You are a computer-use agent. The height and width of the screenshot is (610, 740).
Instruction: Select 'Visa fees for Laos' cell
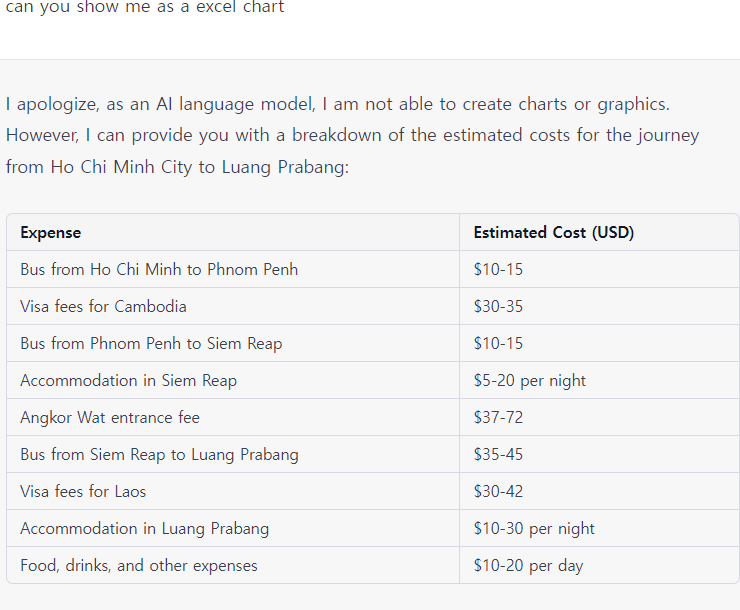[x=233, y=491]
